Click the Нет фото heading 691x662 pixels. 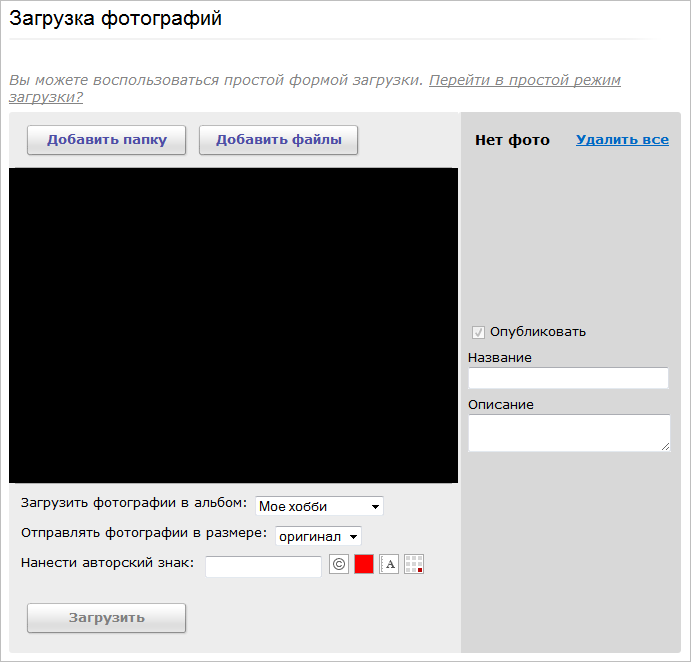click(x=512, y=140)
